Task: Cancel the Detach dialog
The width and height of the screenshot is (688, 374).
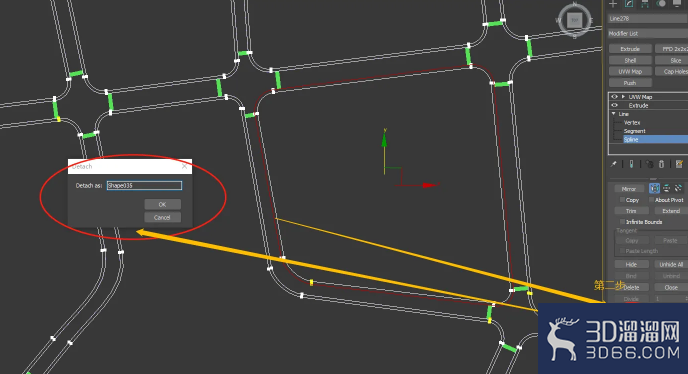Action: point(162,217)
